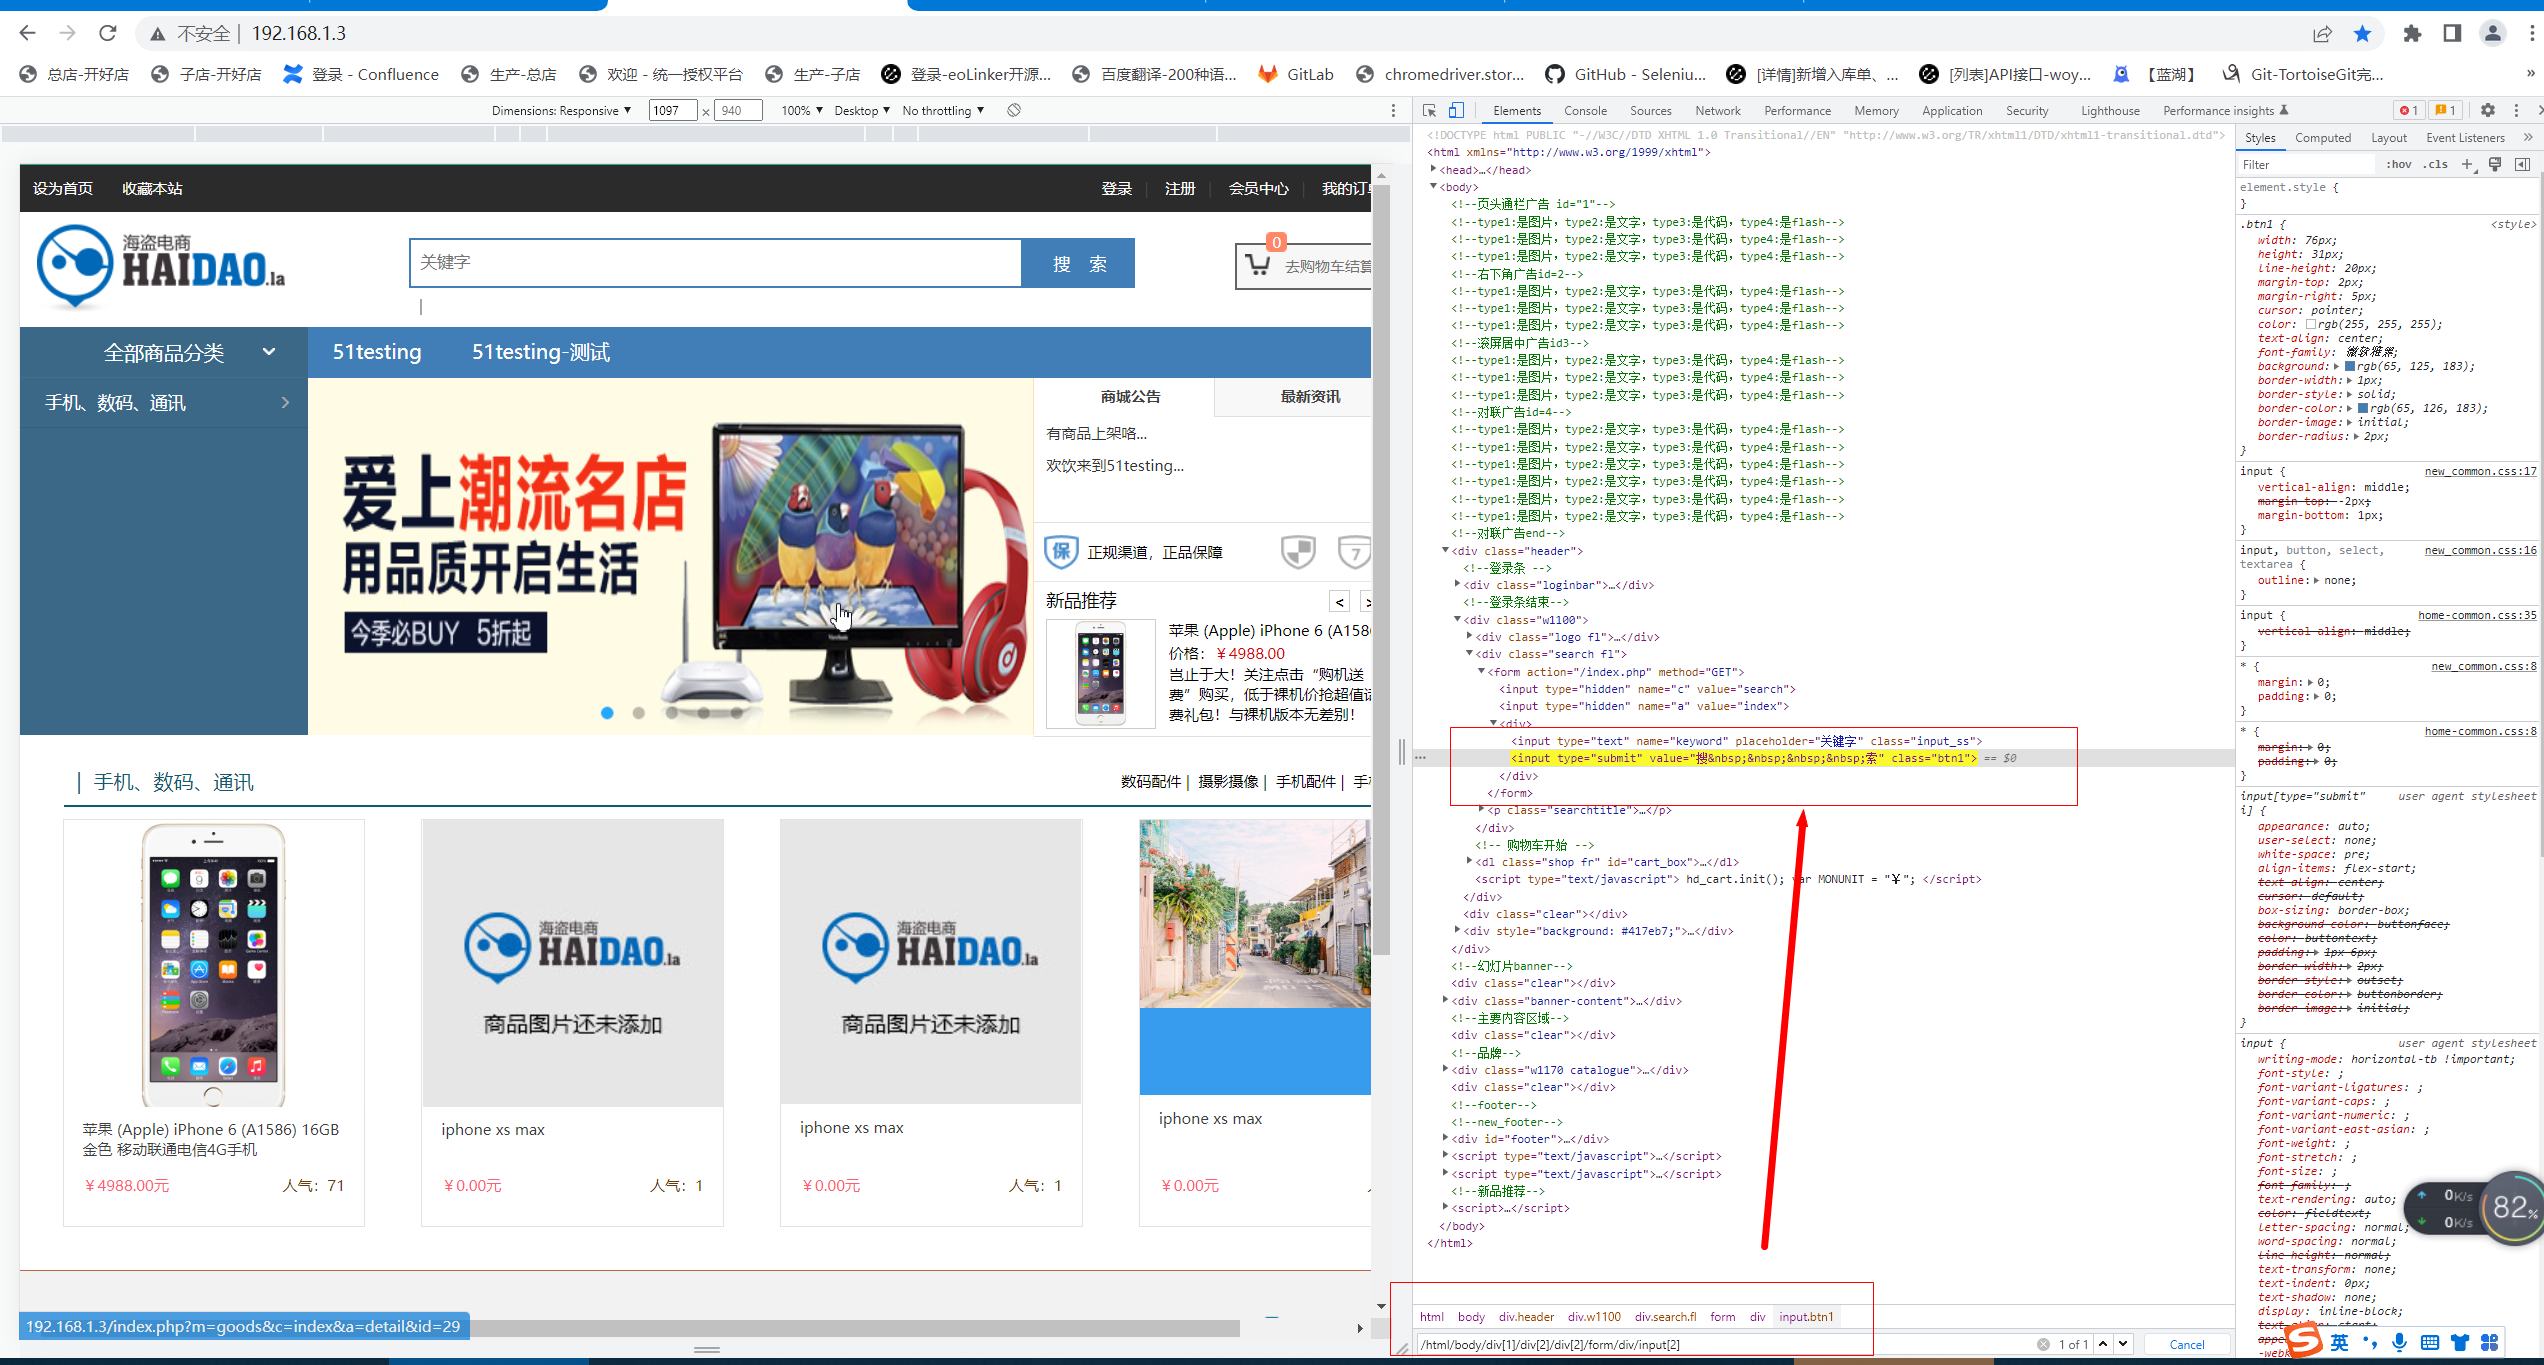Click the rotate screen icon in device bar

1014,110
